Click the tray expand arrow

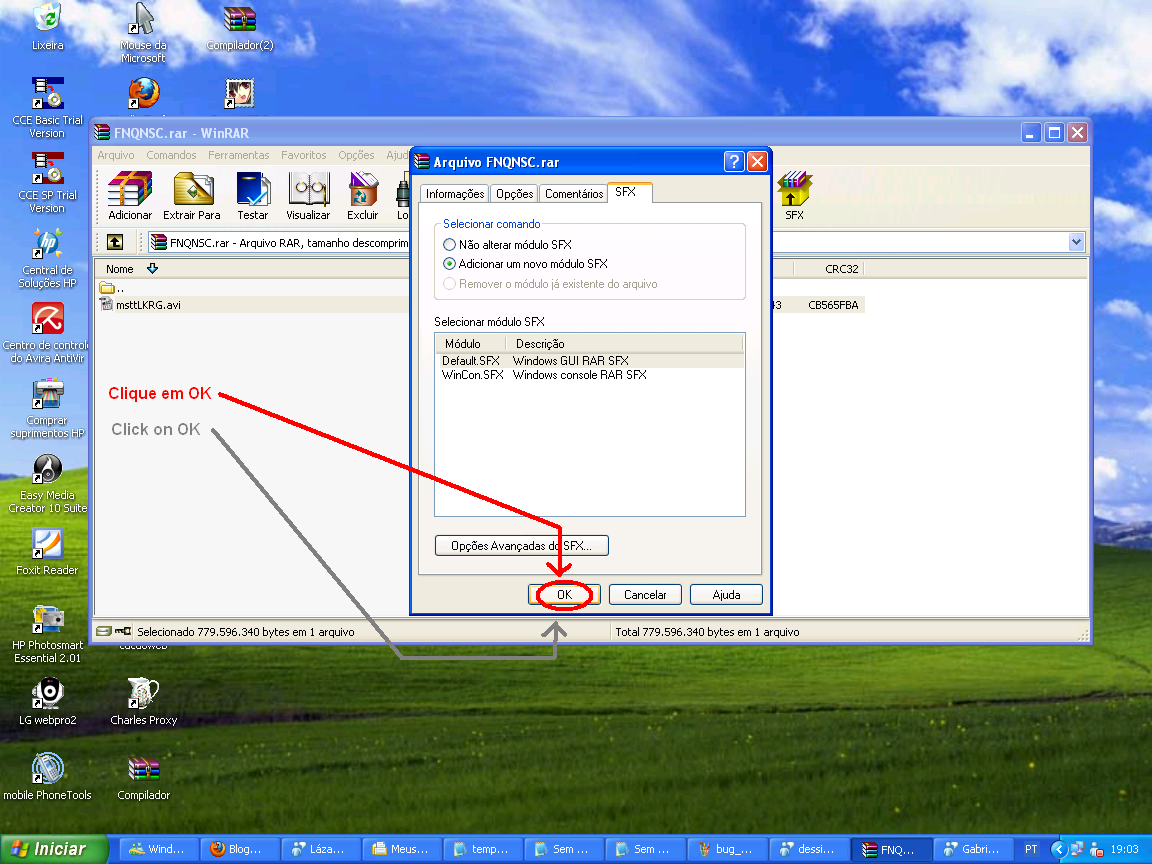coord(1059,849)
